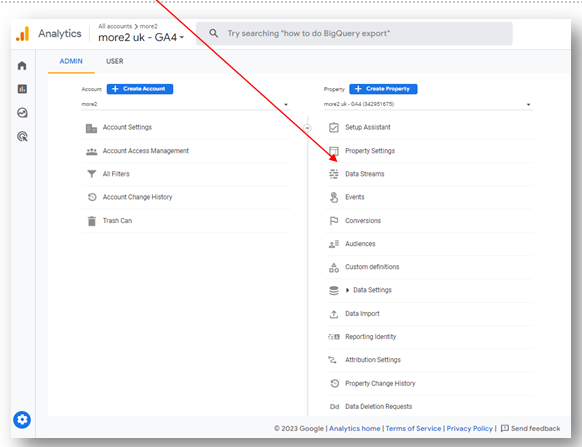The width and height of the screenshot is (582, 447).
Task: Open the Explore sidebar icon
Action: pyautogui.click(x=22, y=113)
